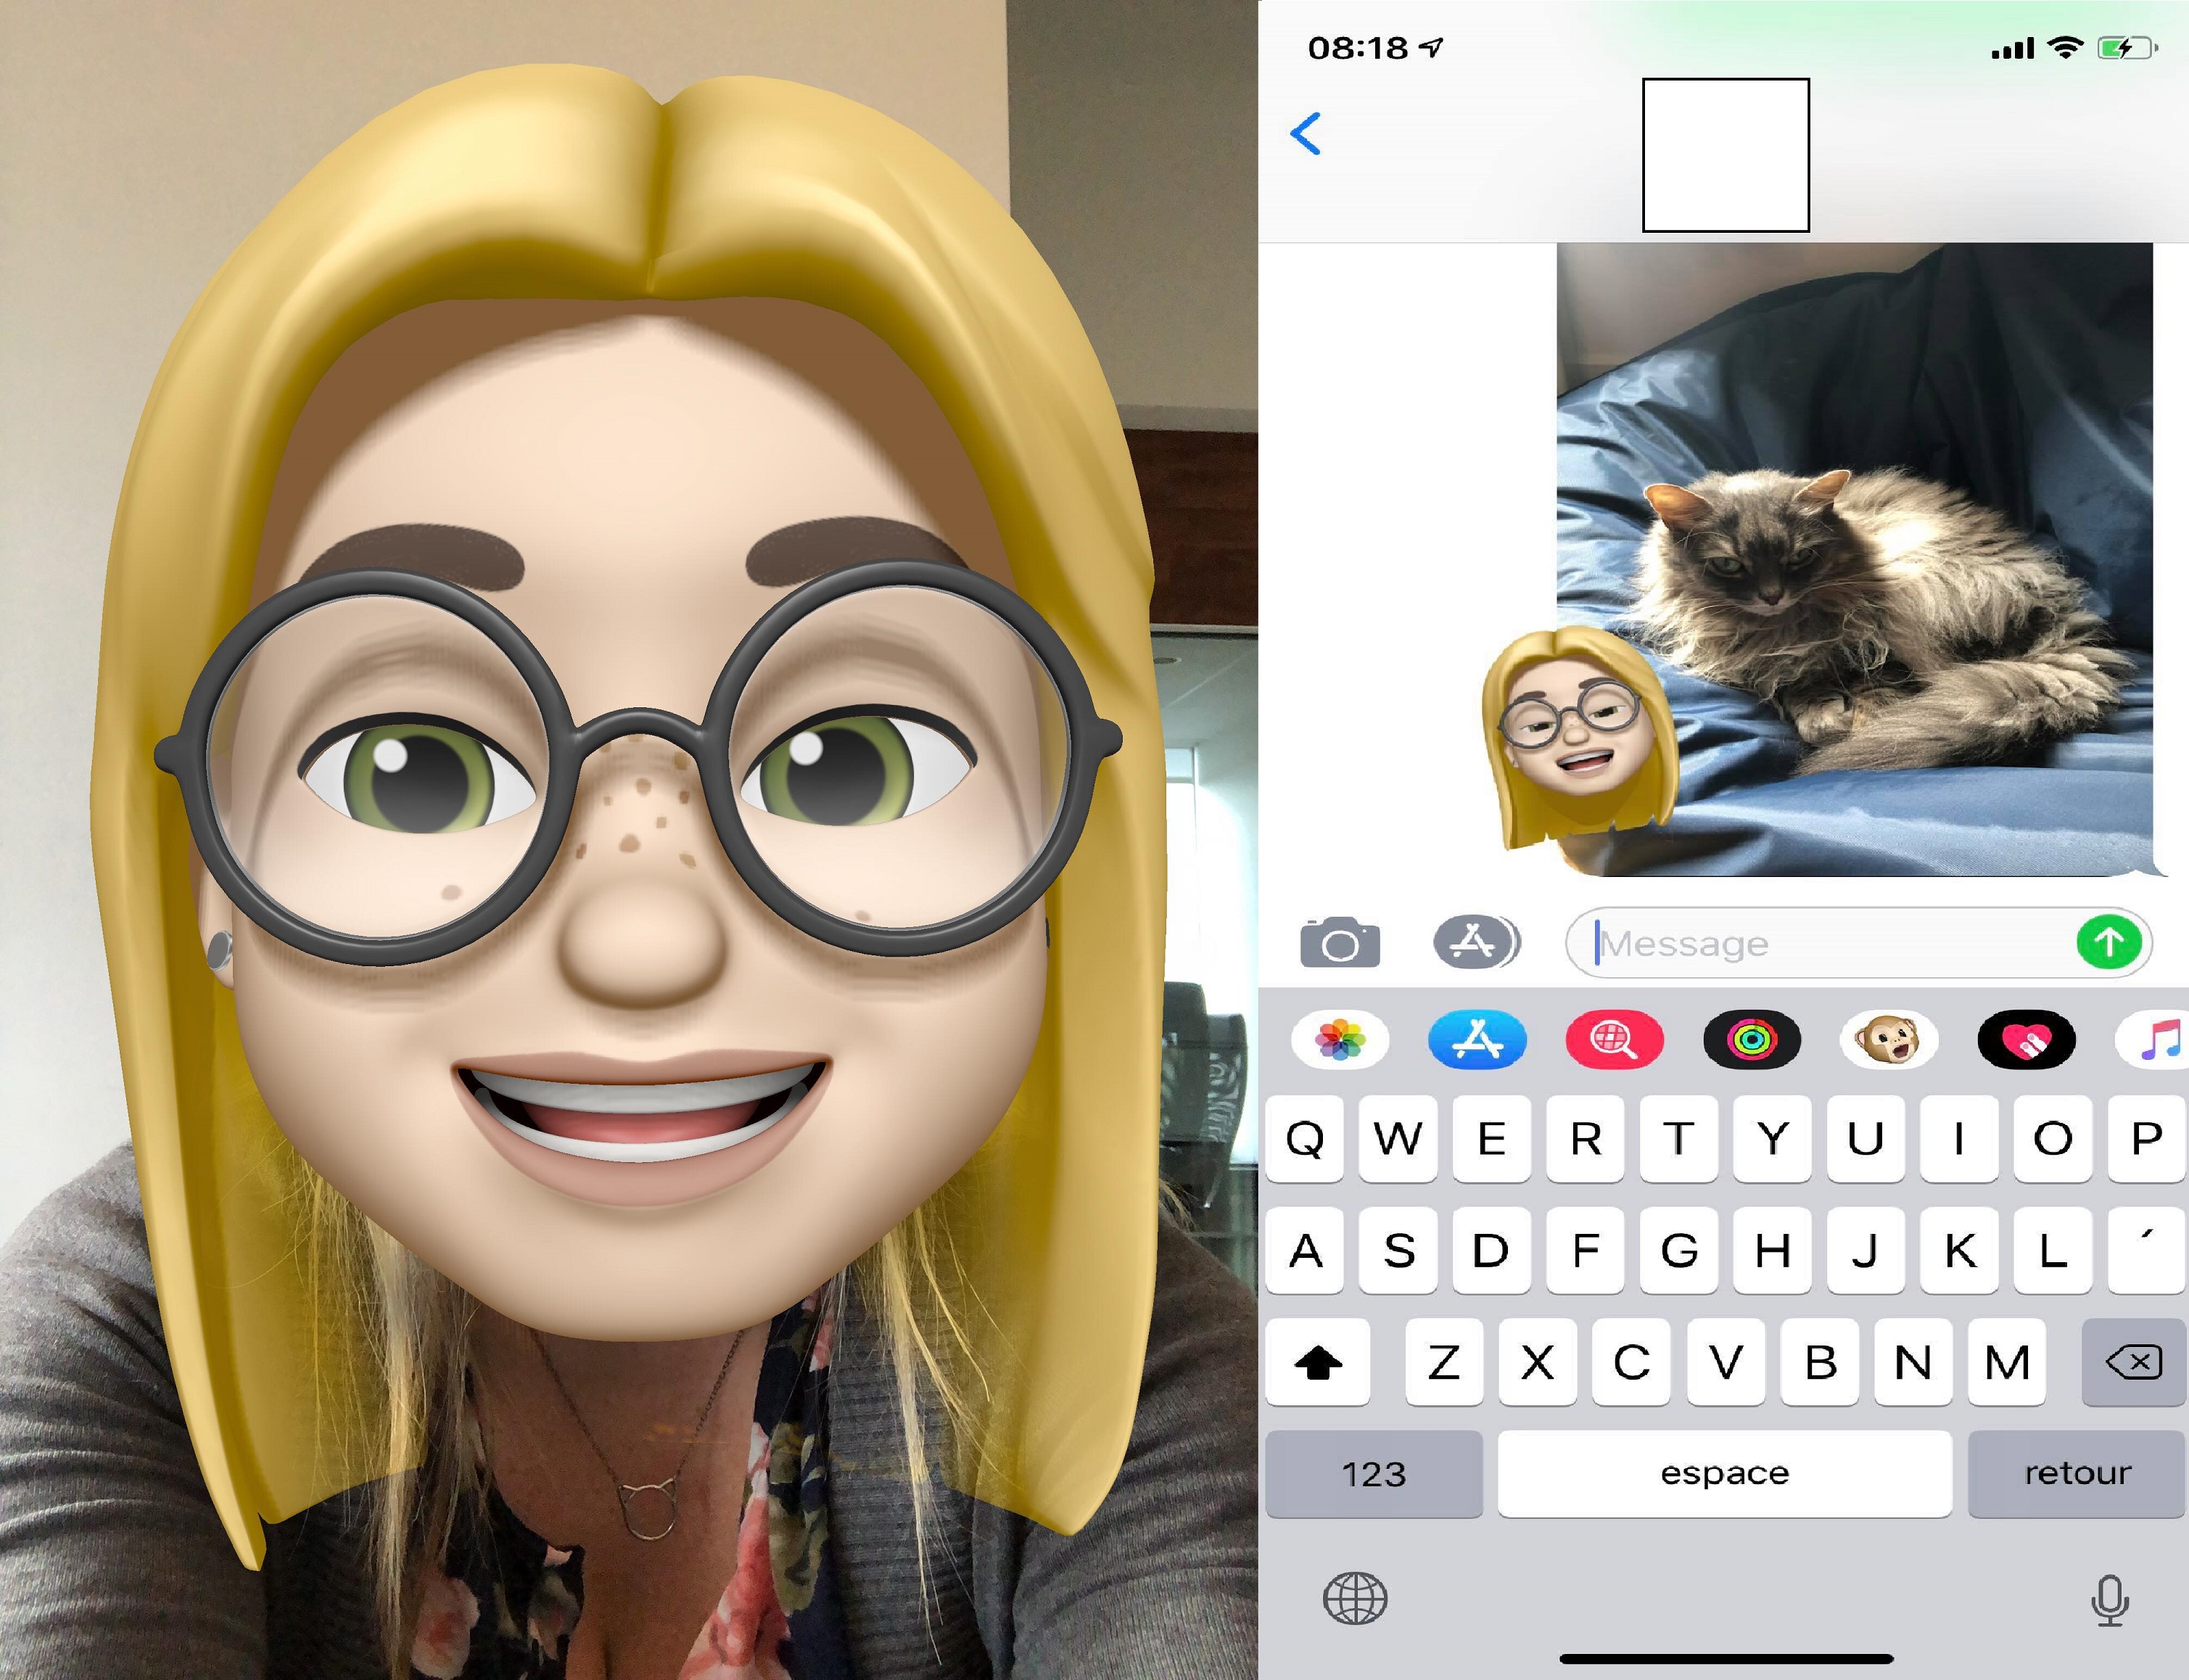Tap the 08:18 clock in status bar
The image size is (2189, 1680).
tap(1357, 47)
